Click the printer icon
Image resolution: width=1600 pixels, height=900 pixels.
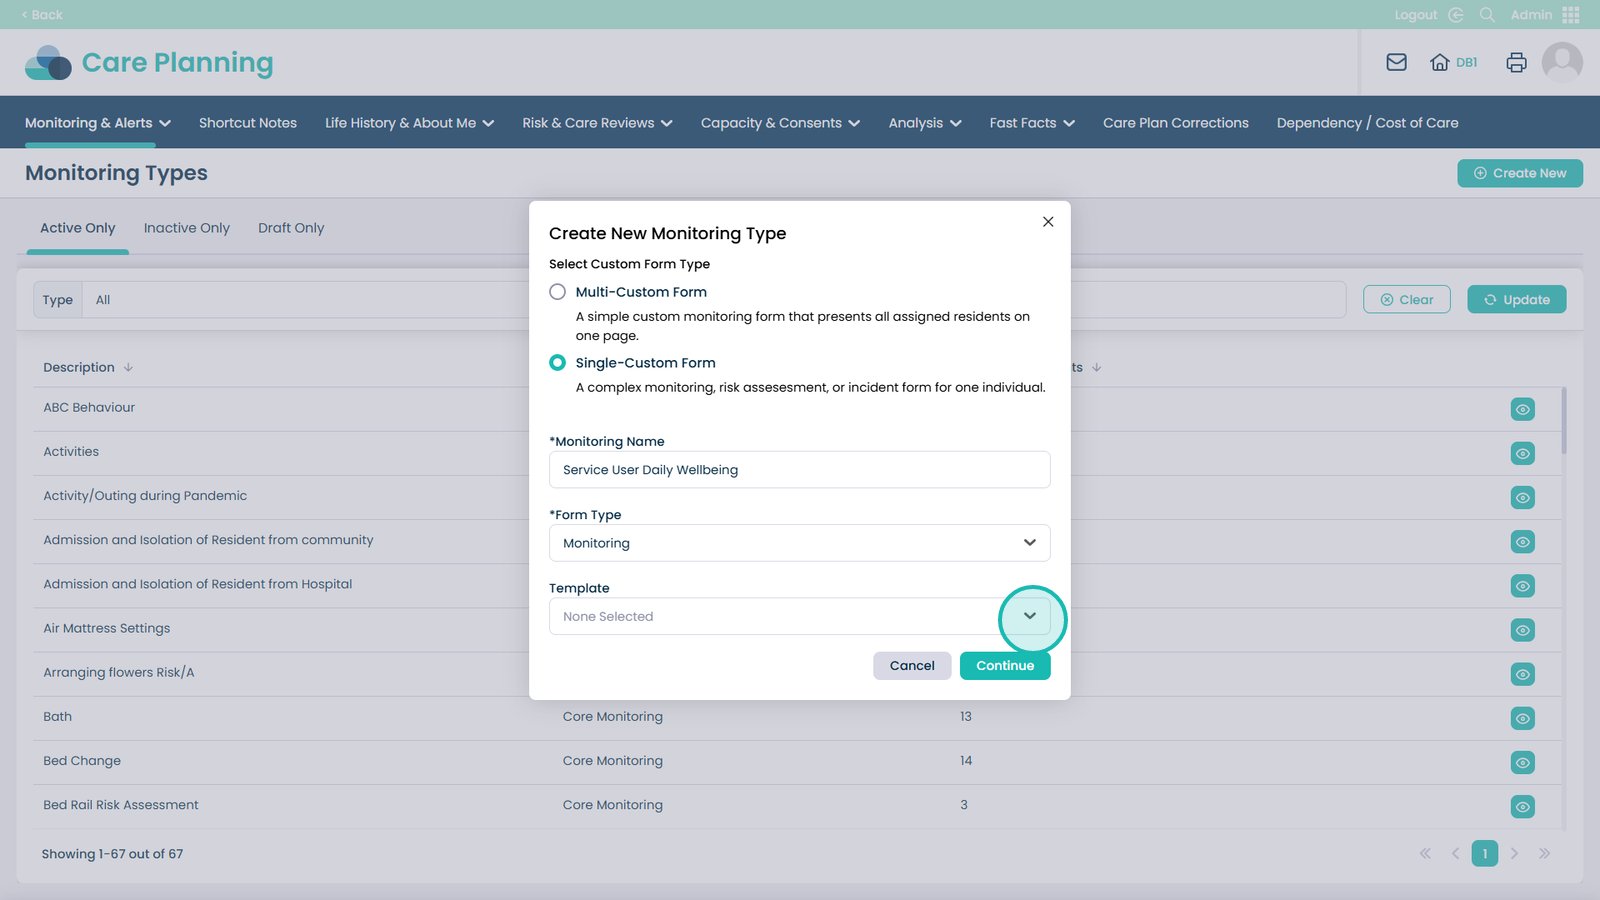coord(1516,62)
